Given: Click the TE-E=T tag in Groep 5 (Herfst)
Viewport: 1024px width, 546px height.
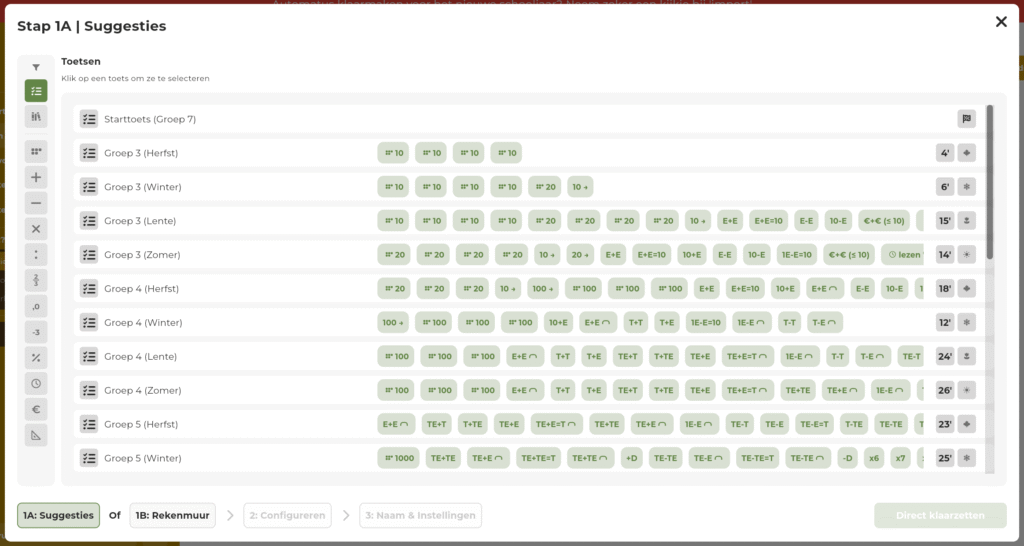Looking at the screenshot, I should point(814,425).
